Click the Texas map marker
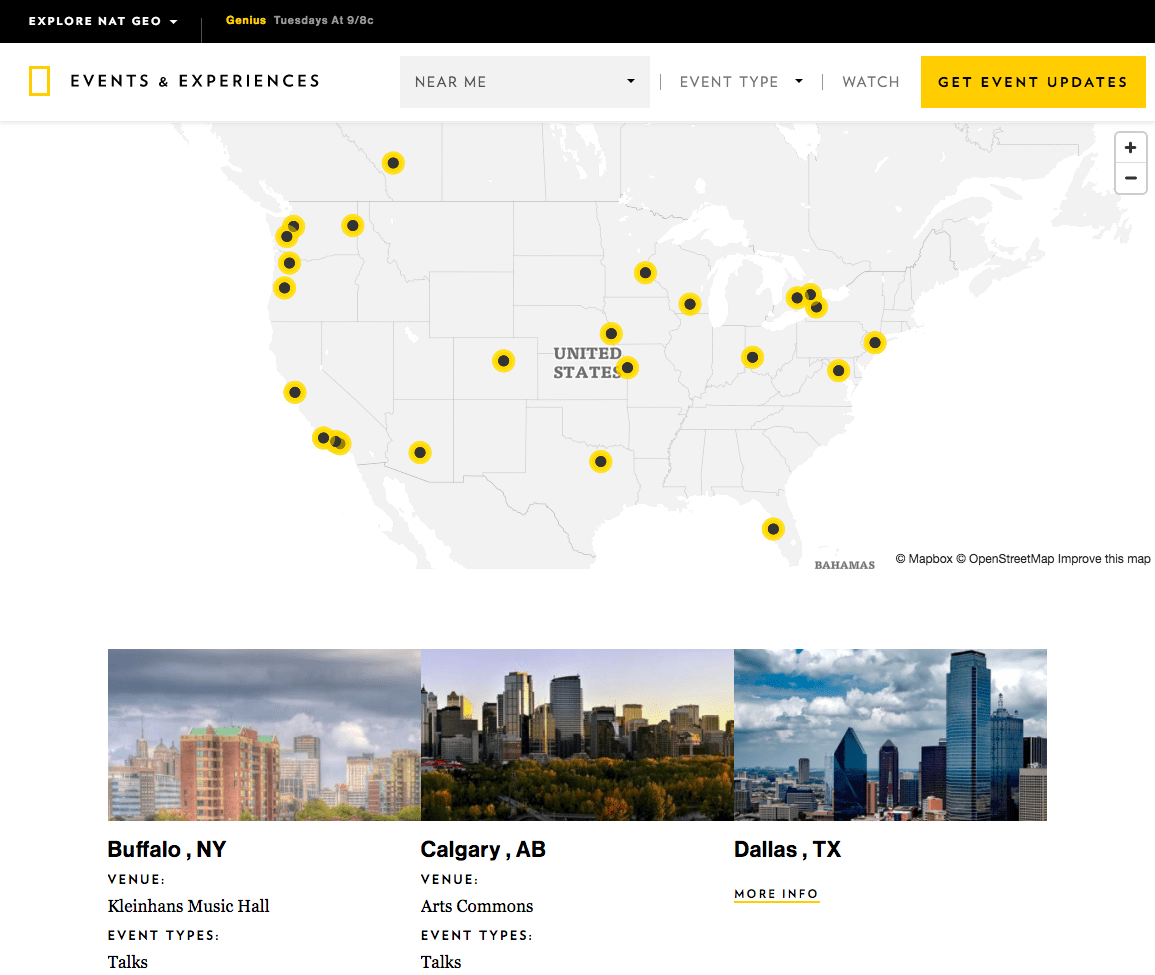Viewport: 1155px width, 975px height. [x=600, y=461]
